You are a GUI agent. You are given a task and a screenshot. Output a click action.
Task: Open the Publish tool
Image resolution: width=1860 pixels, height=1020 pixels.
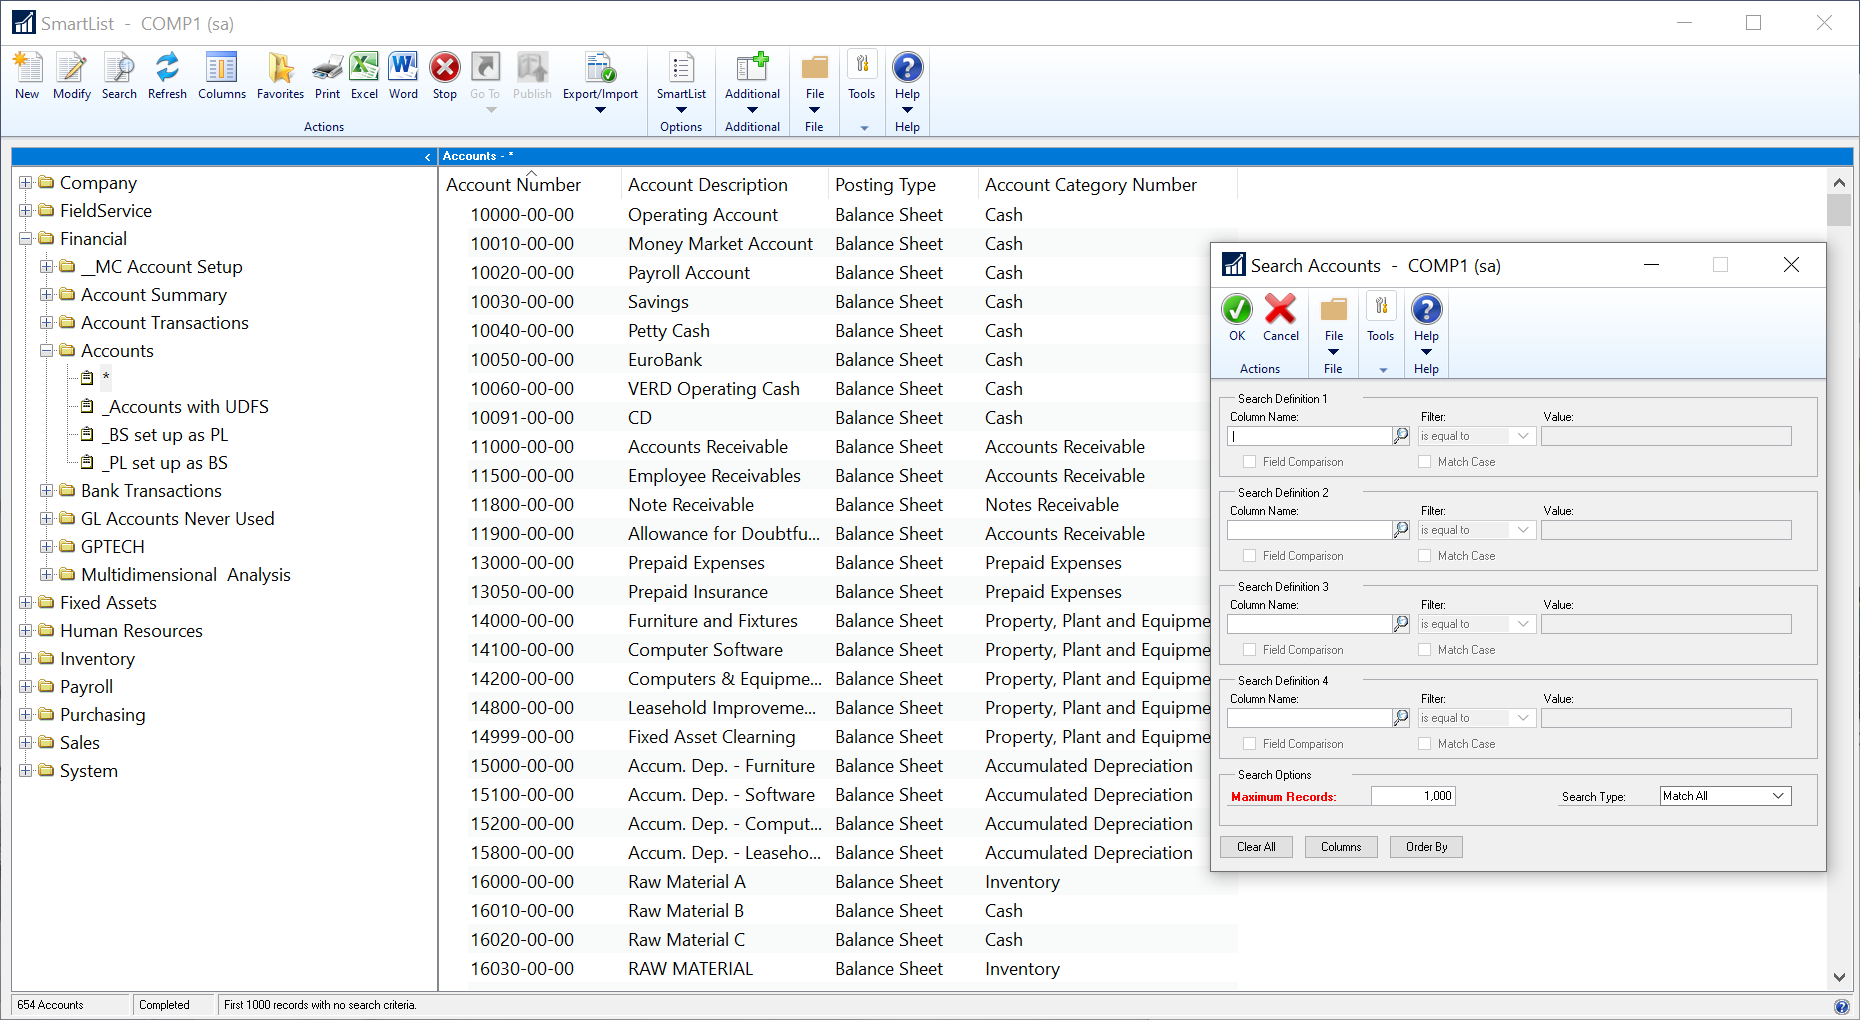[x=531, y=70]
